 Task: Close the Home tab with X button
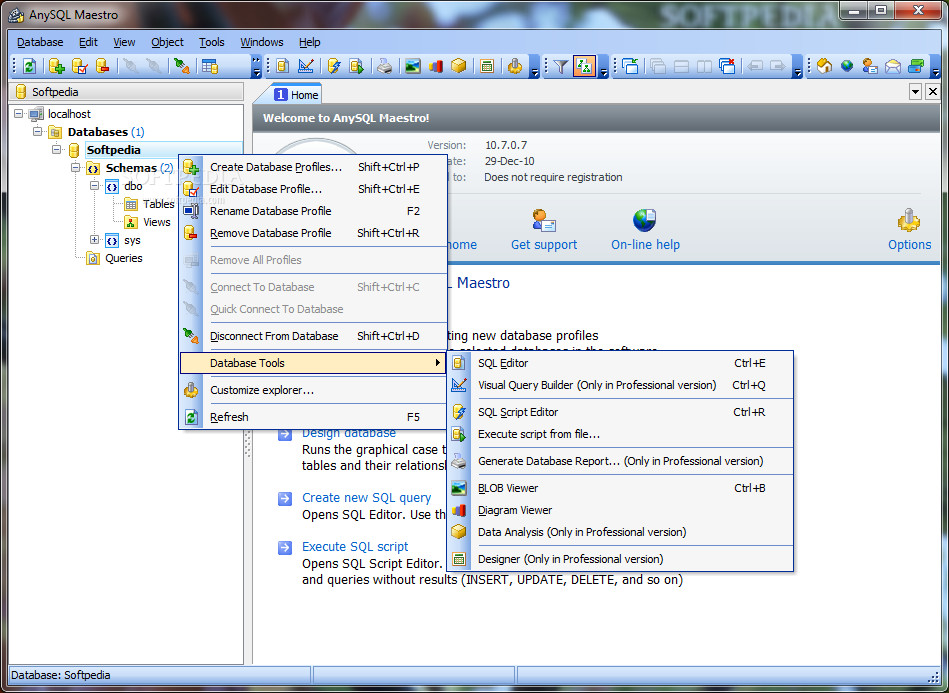point(933,92)
